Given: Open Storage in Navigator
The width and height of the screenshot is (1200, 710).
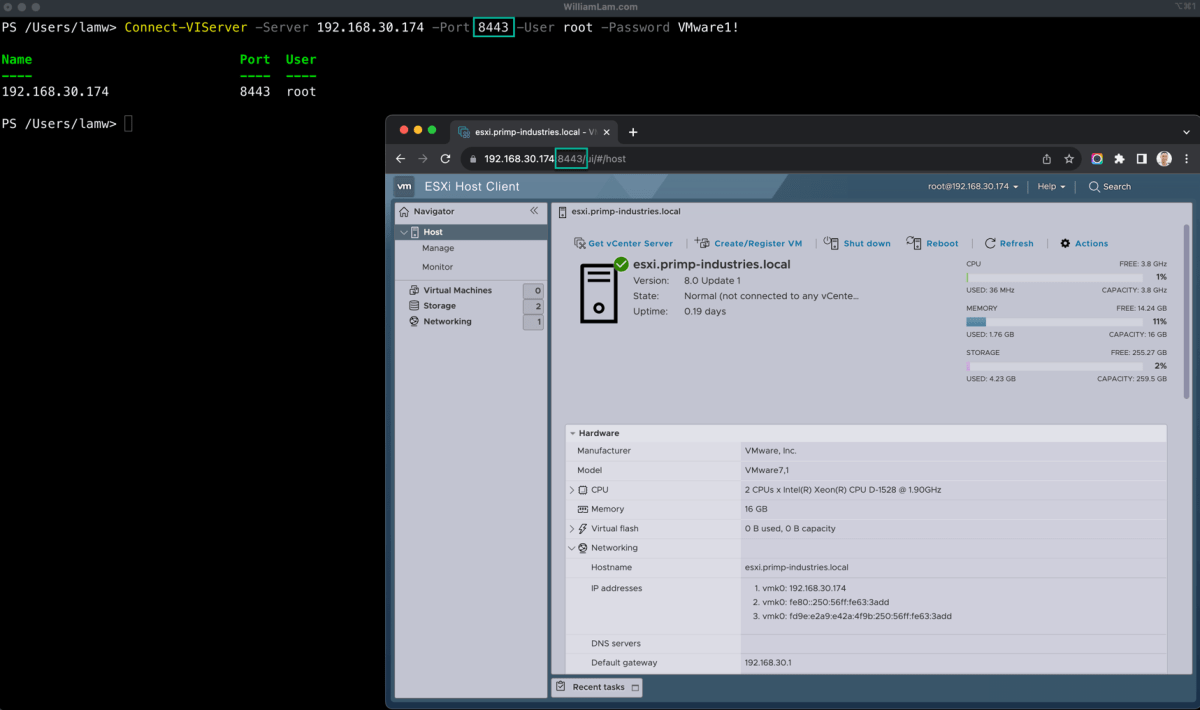Looking at the screenshot, I should click(440, 306).
